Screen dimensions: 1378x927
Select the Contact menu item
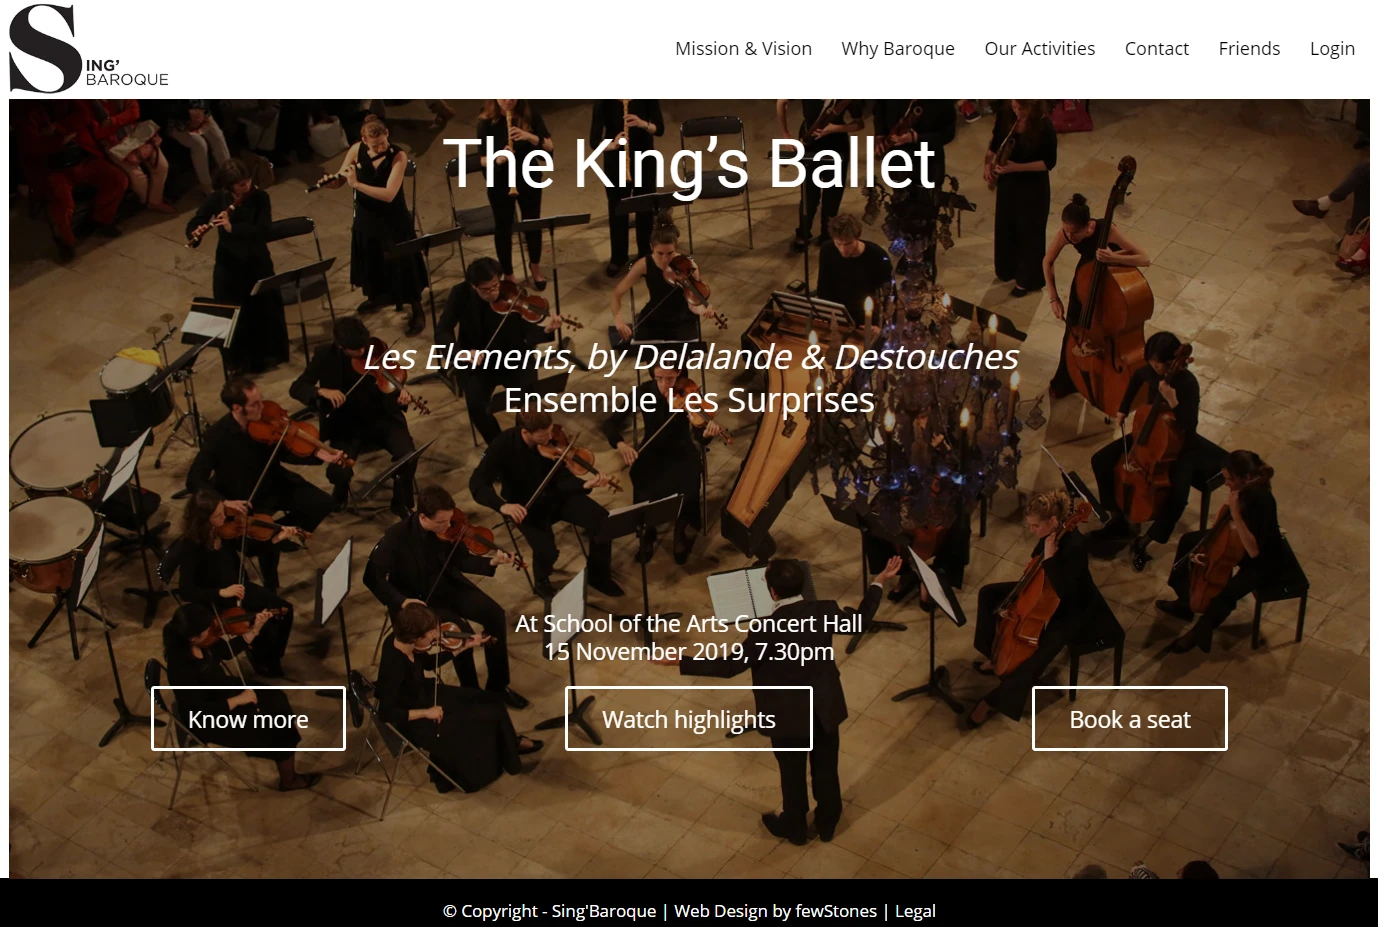pos(1156,48)
